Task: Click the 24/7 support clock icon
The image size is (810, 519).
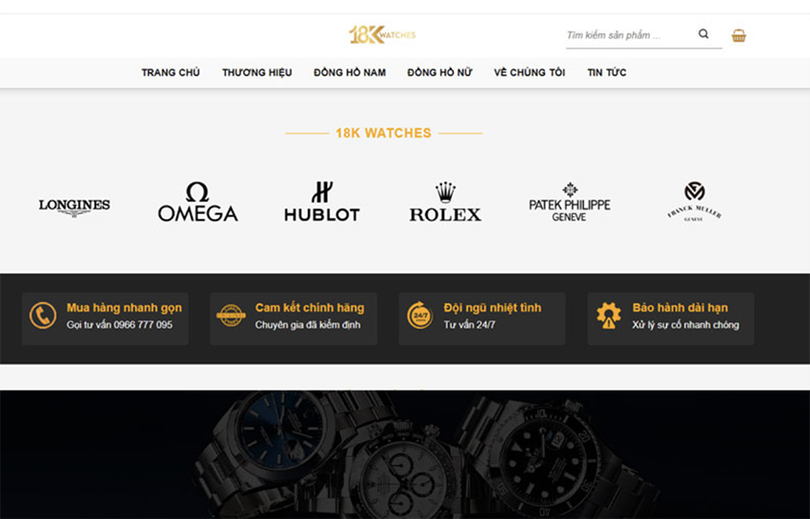Action: coord(420,316)
